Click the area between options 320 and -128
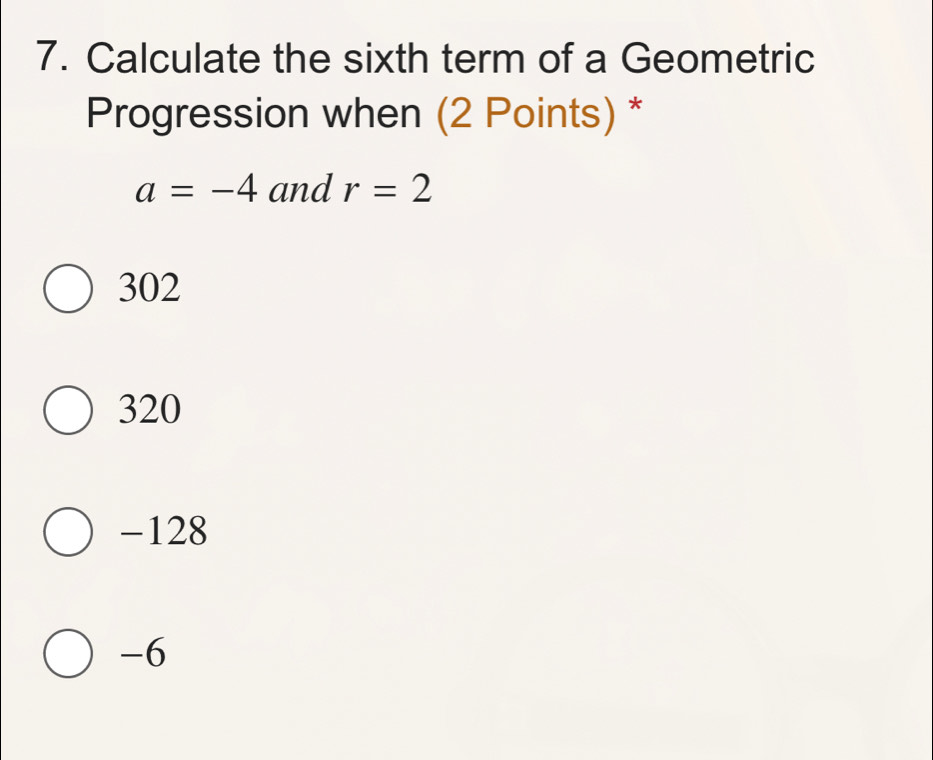933x760 pixels. 300,470
